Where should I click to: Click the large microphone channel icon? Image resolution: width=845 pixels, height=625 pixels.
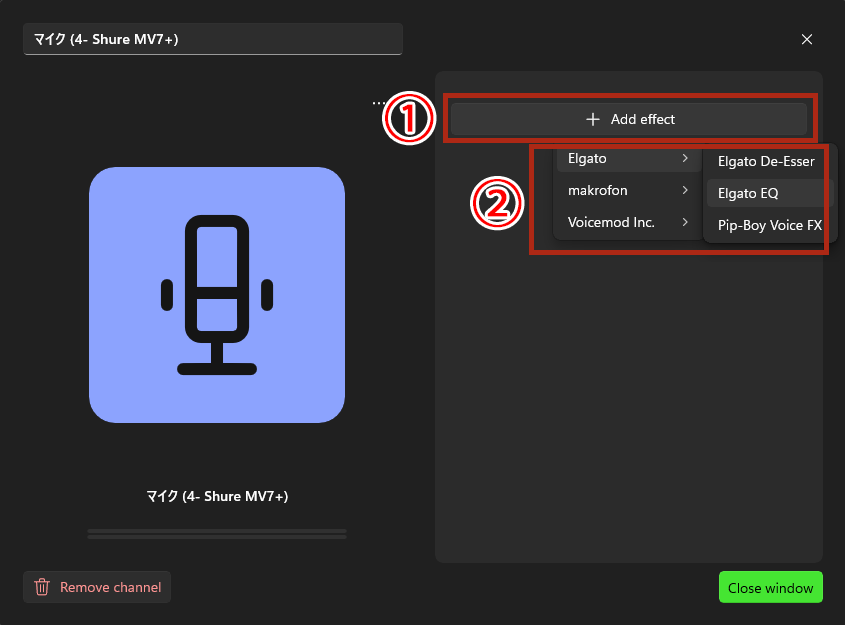[x=217, y=295]
